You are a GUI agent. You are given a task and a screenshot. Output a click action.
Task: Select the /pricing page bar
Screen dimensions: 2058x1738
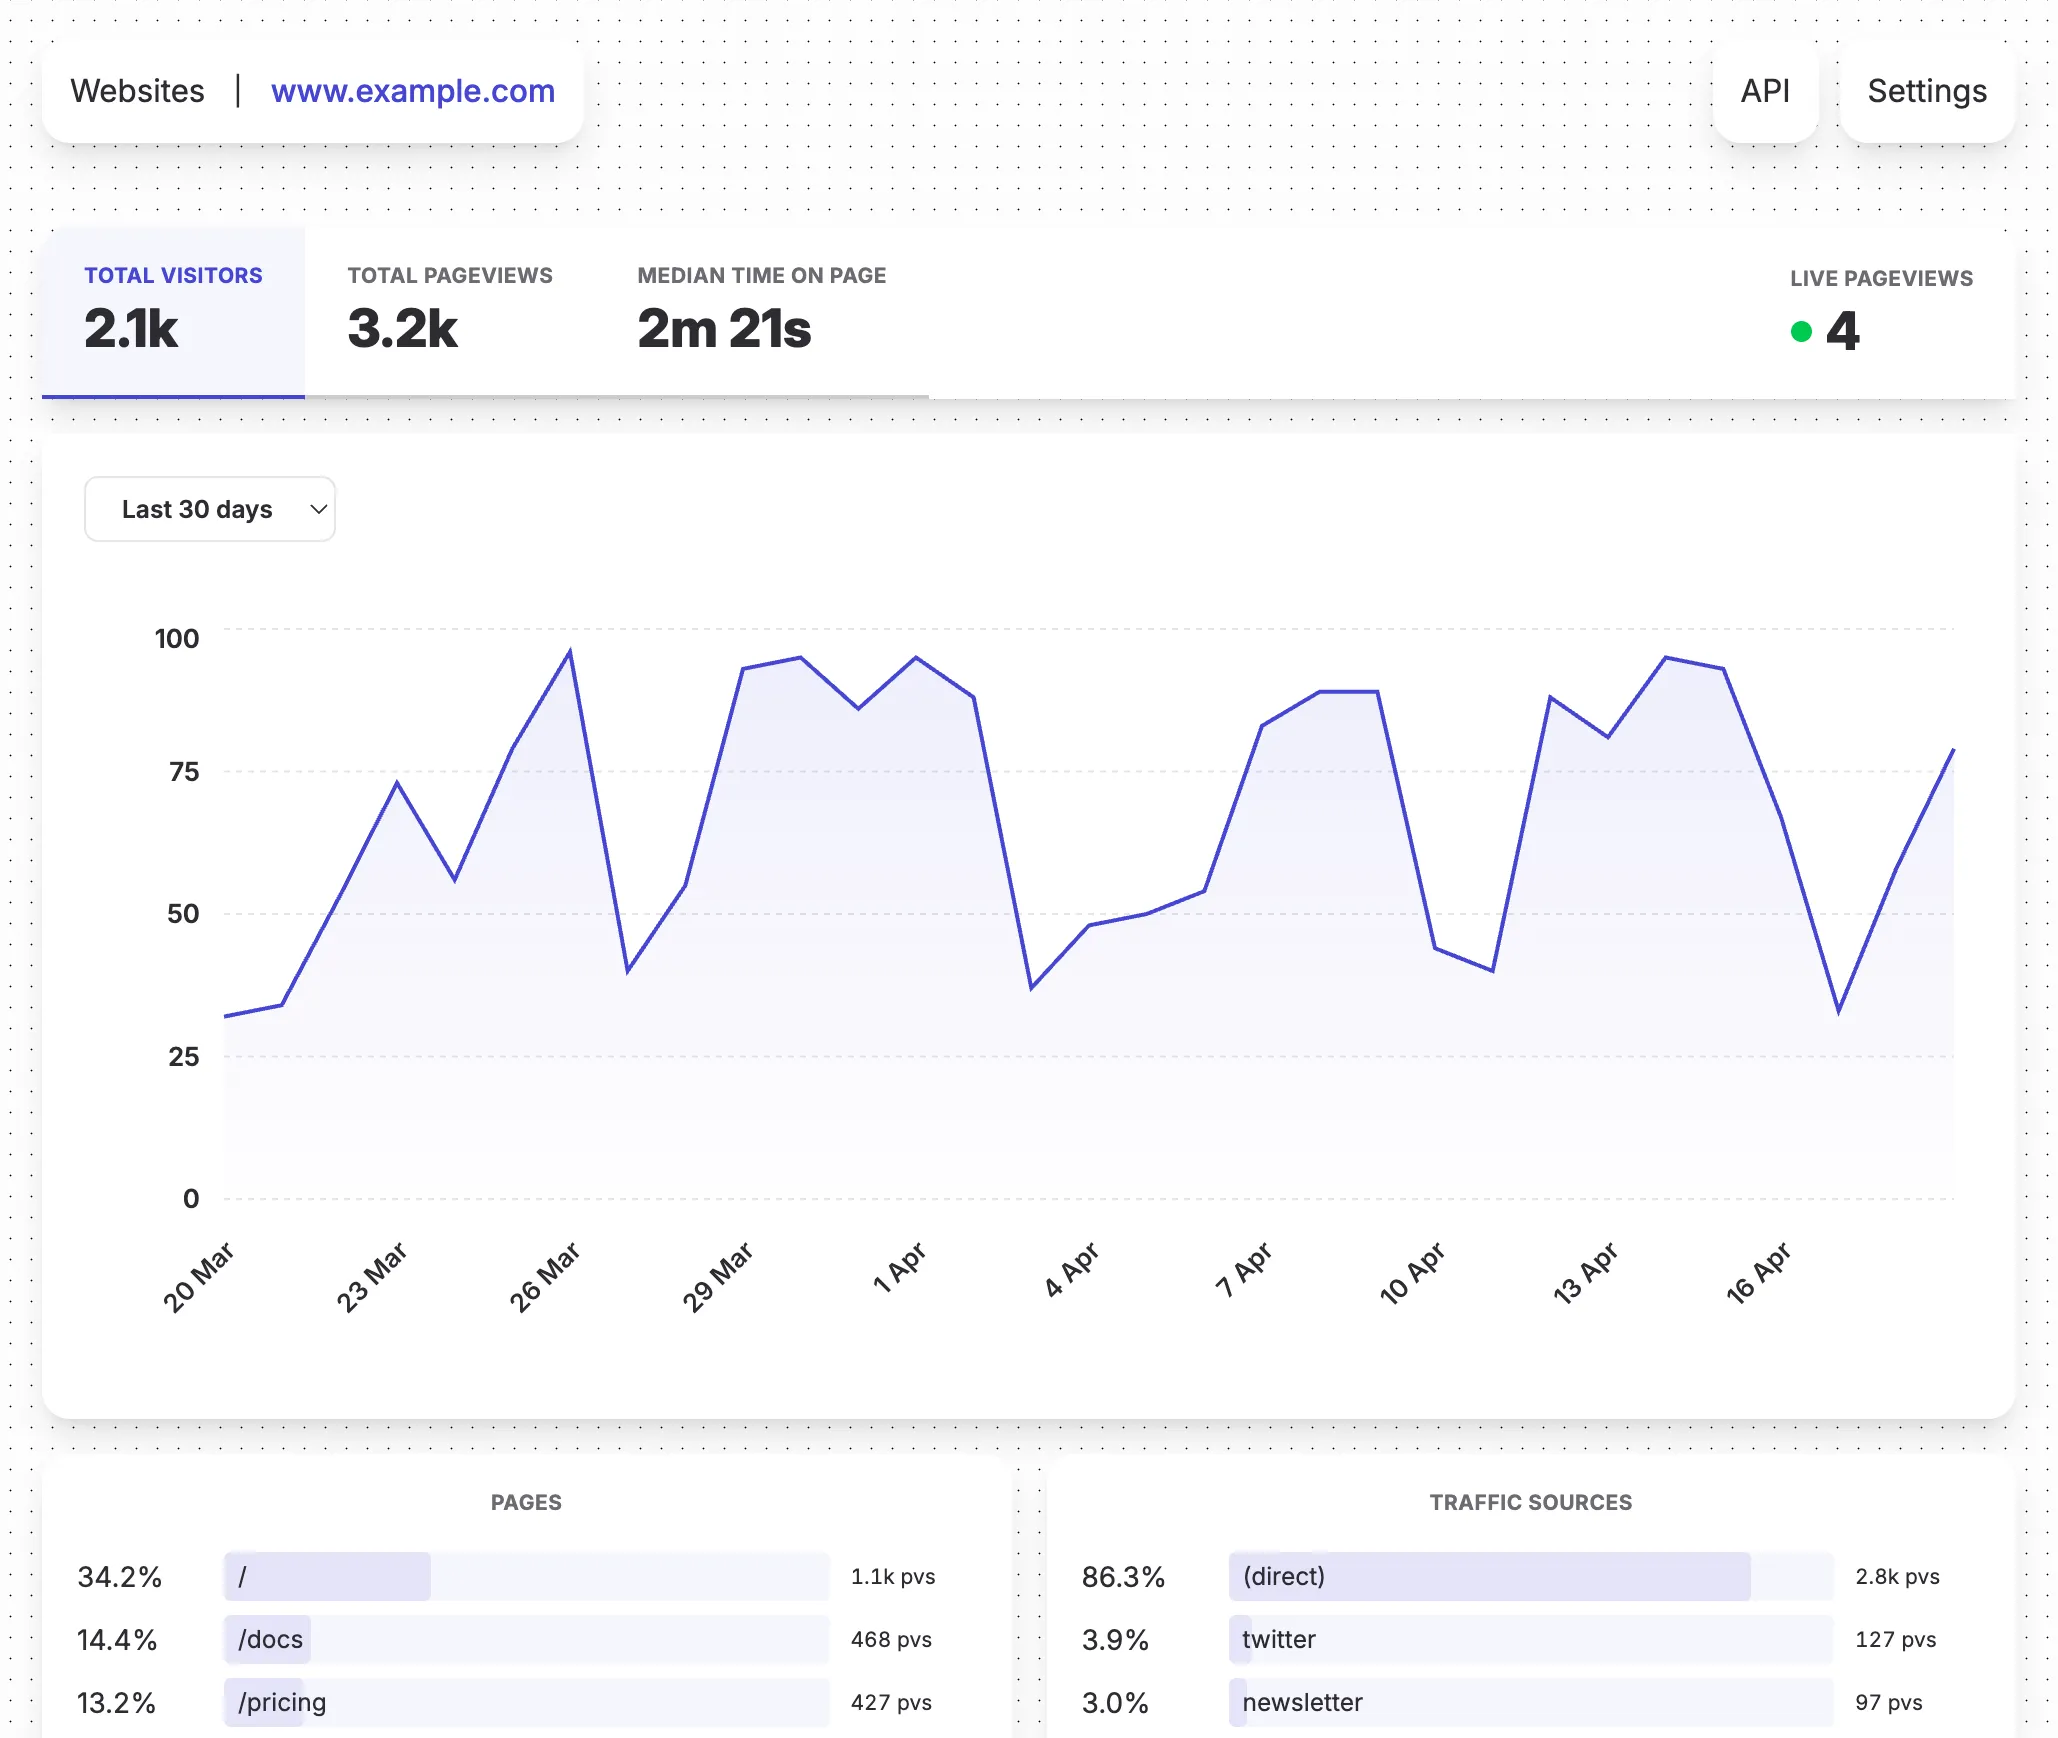click(526, 1702)
